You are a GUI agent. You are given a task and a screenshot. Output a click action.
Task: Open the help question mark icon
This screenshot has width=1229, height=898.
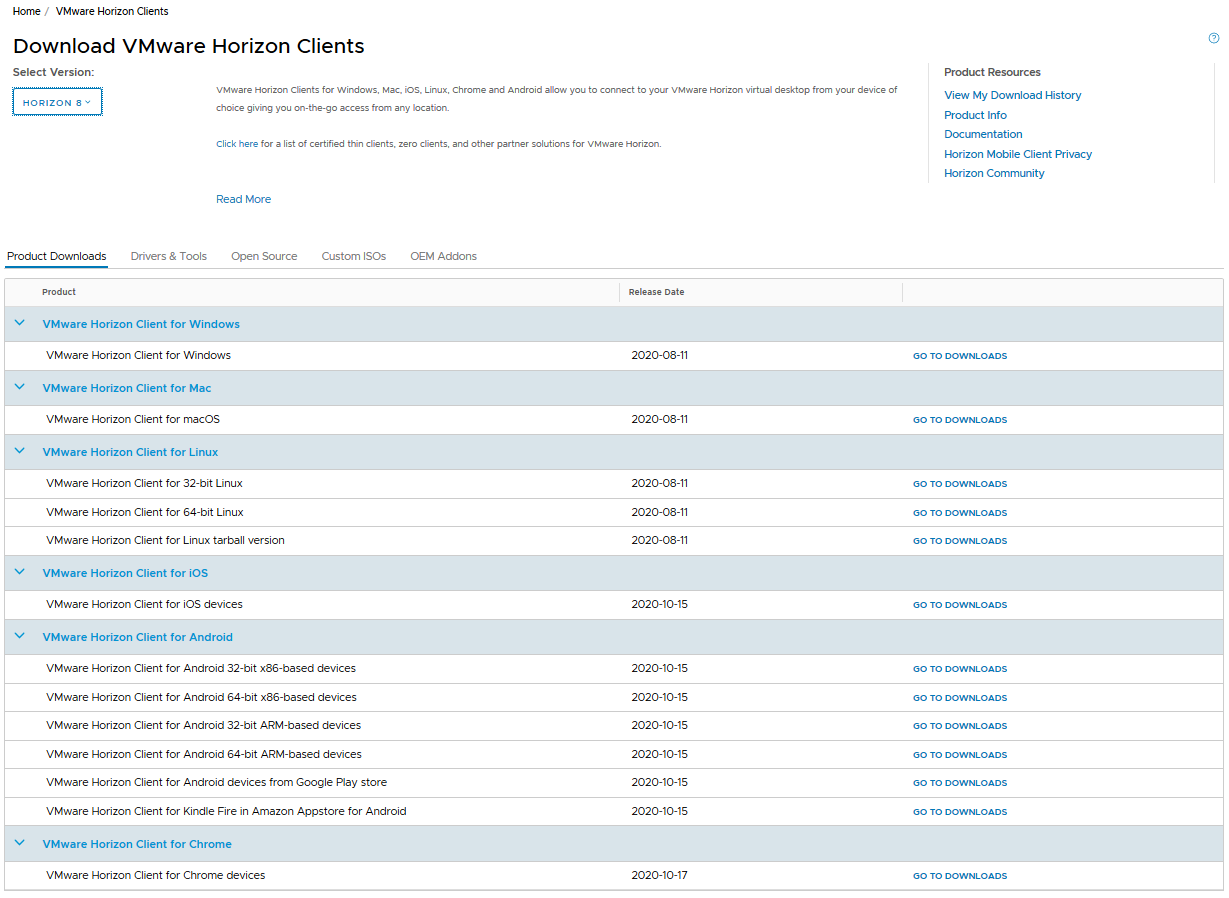point(1214,38)
